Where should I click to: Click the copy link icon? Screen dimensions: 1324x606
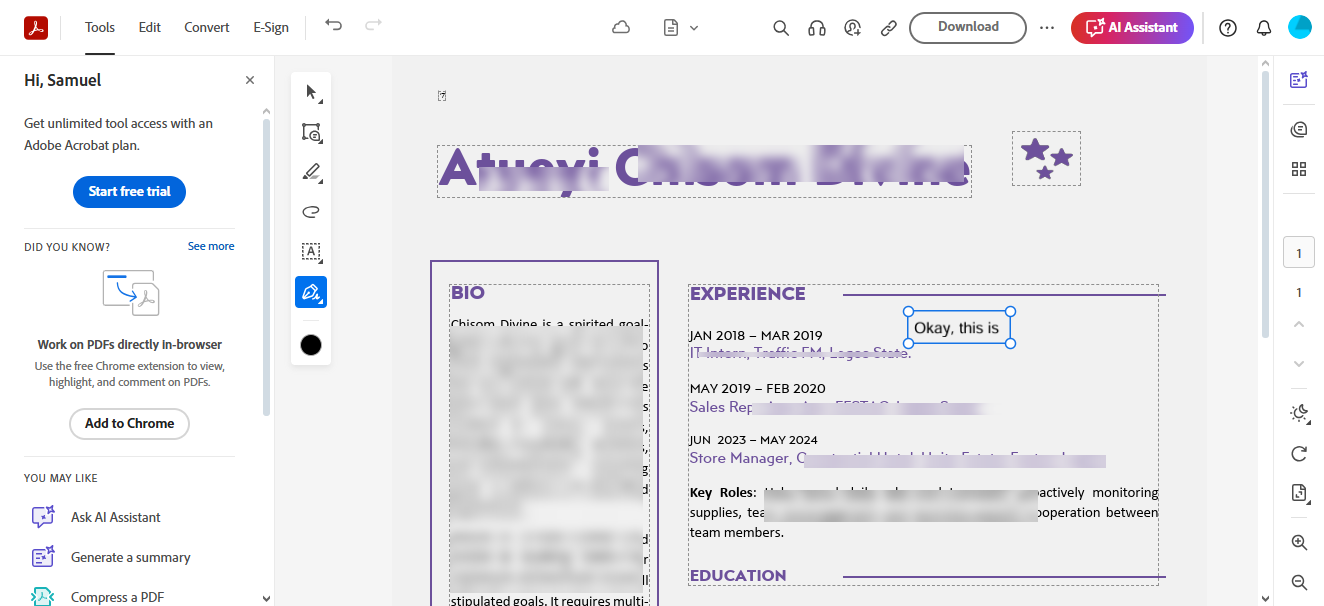(888, 28)
